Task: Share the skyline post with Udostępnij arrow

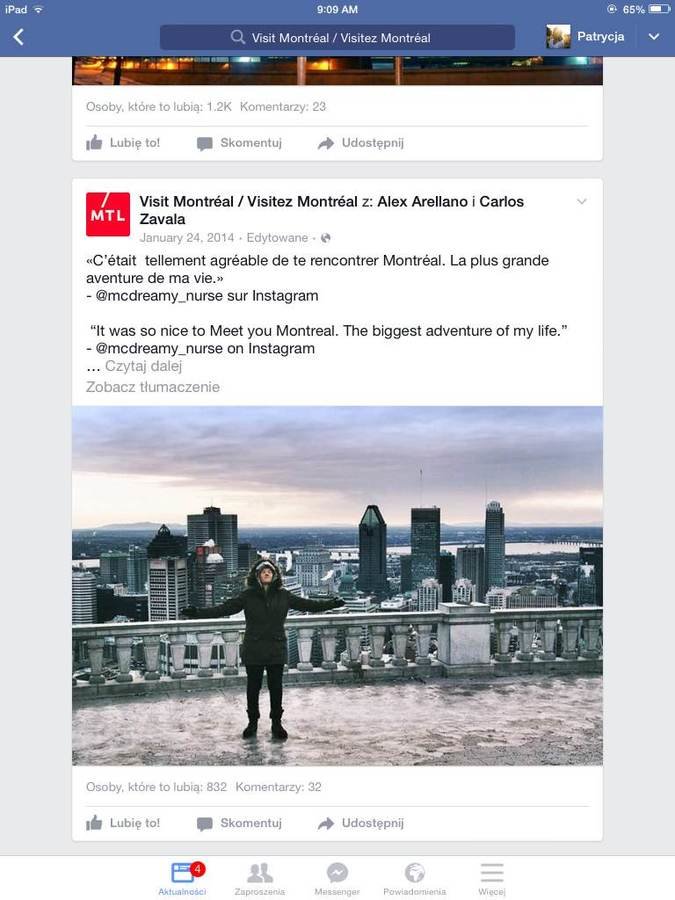Action: [360, 823]
